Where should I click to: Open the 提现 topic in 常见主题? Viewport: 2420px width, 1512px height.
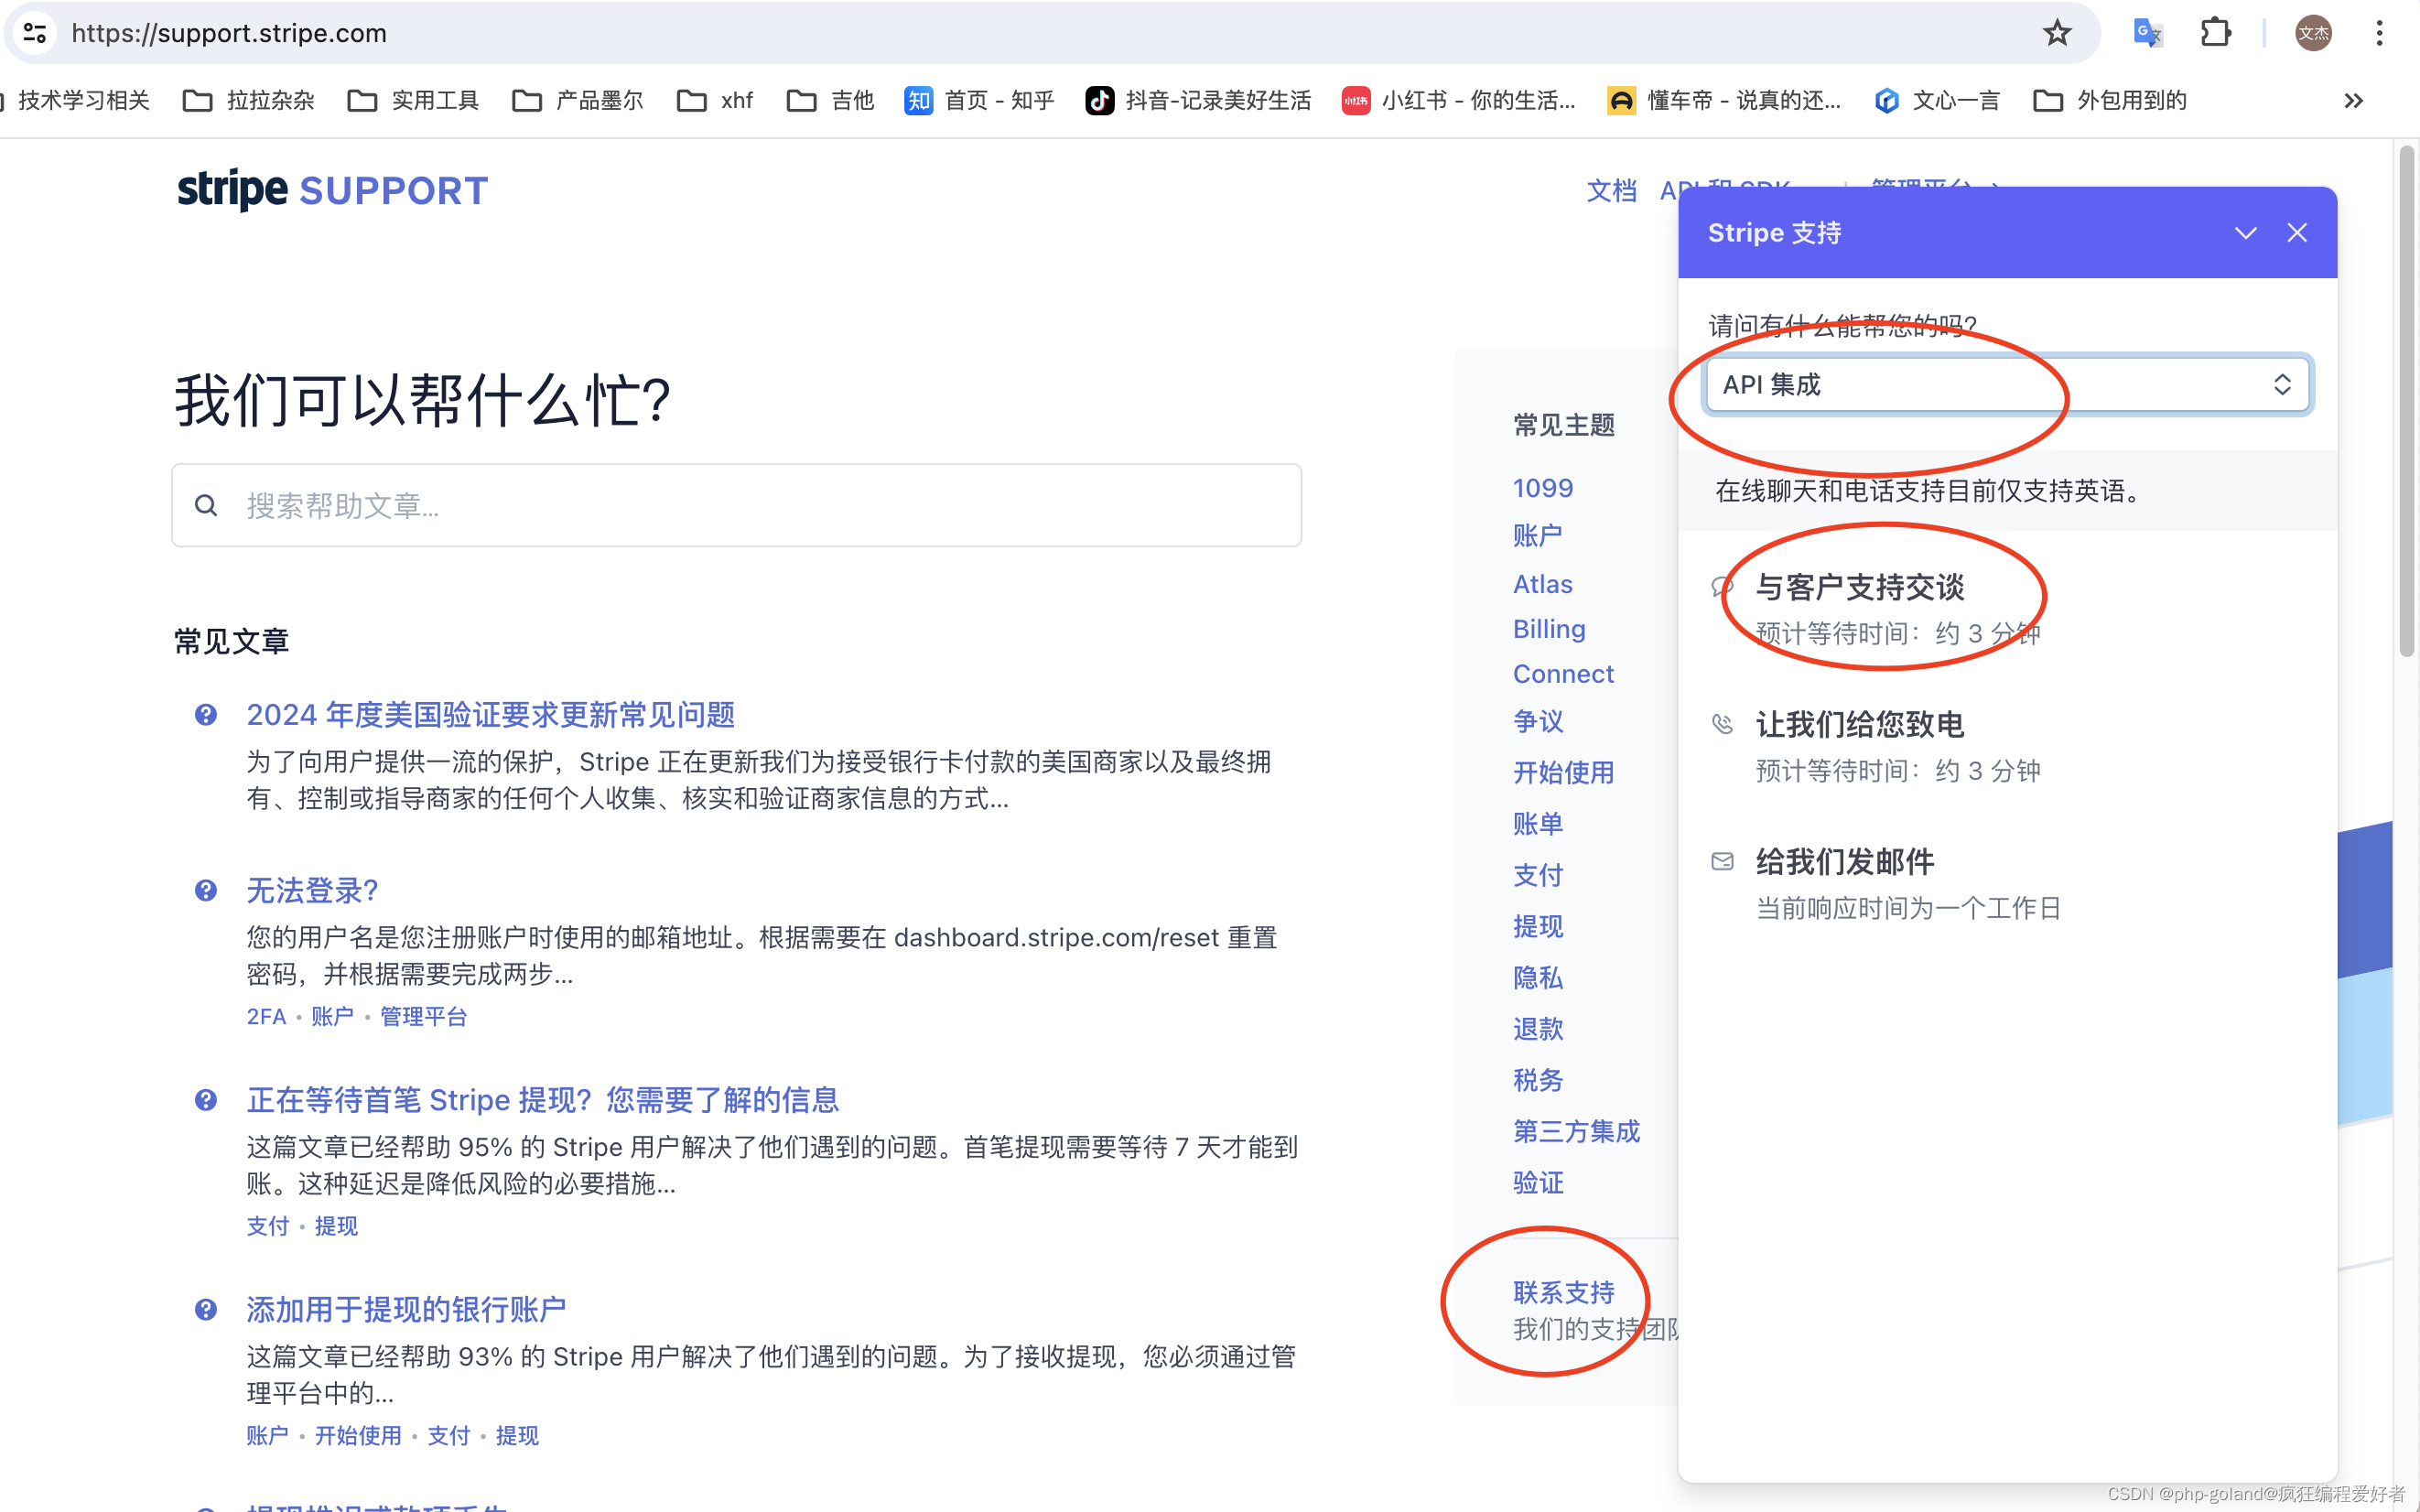1537,926
